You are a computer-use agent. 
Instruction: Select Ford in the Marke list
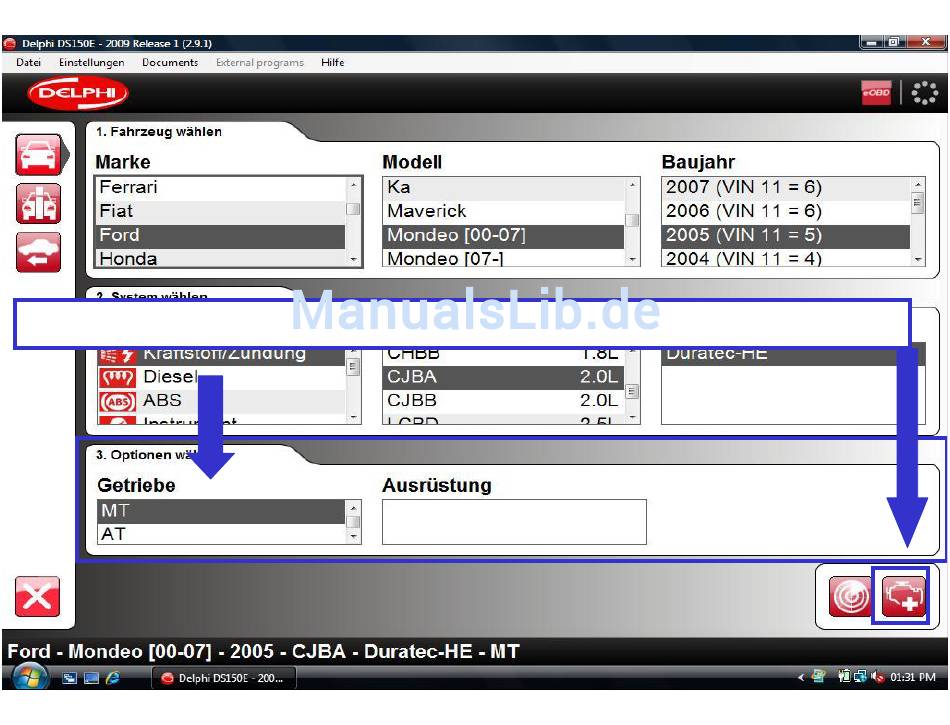(221, 236)
